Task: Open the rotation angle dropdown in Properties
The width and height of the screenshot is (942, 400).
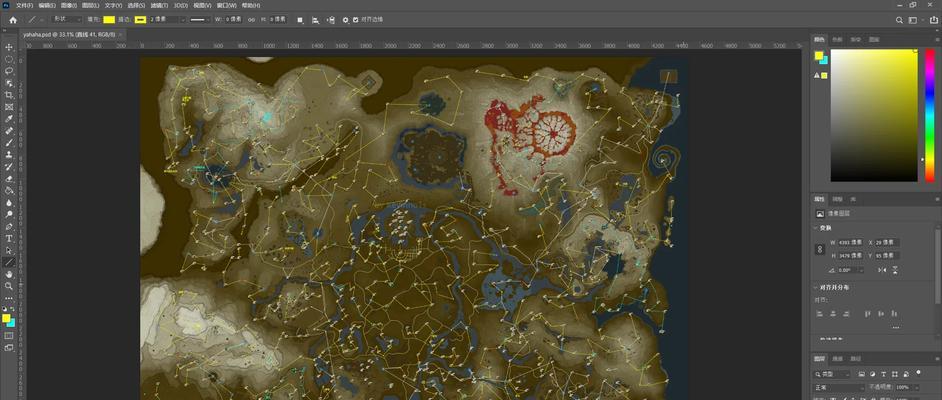Action: [x=862, y=271]
